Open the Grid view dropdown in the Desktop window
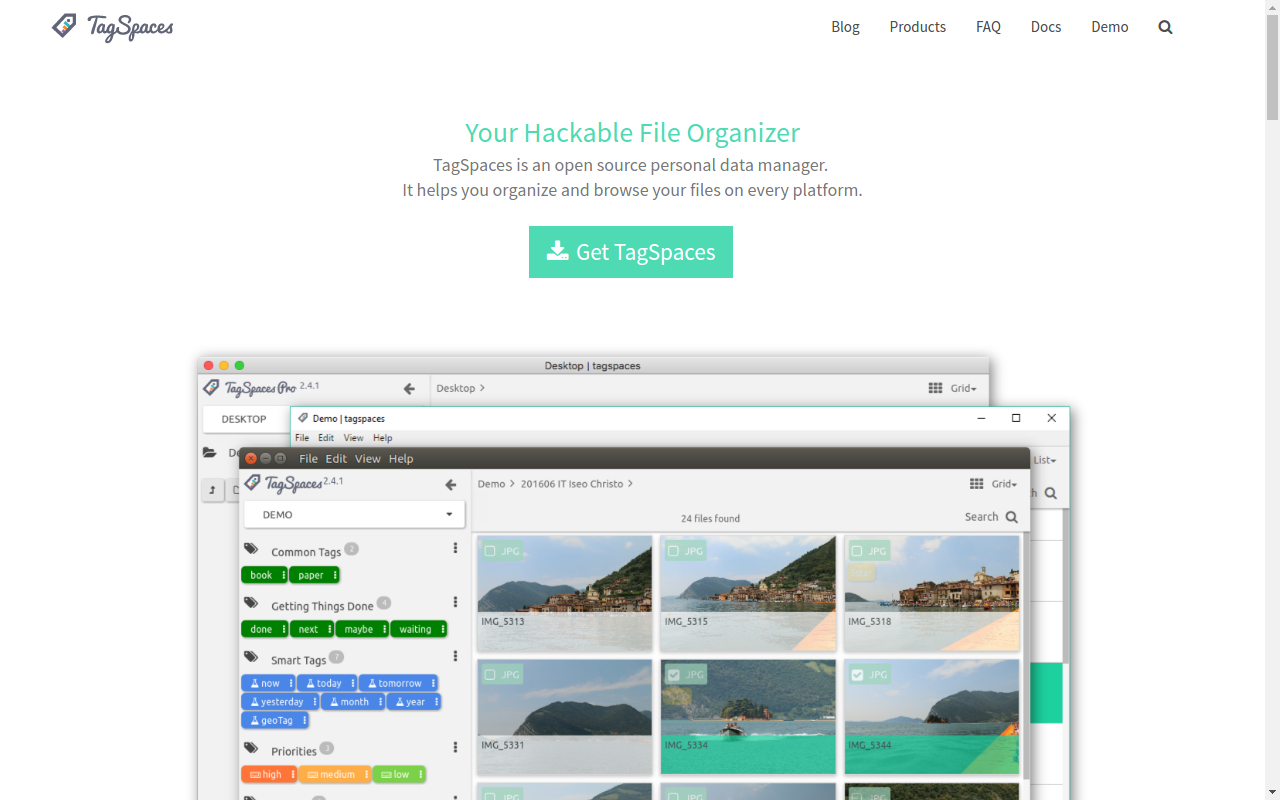The width and height of the screenshot is (1280, 800). [963, 388]
